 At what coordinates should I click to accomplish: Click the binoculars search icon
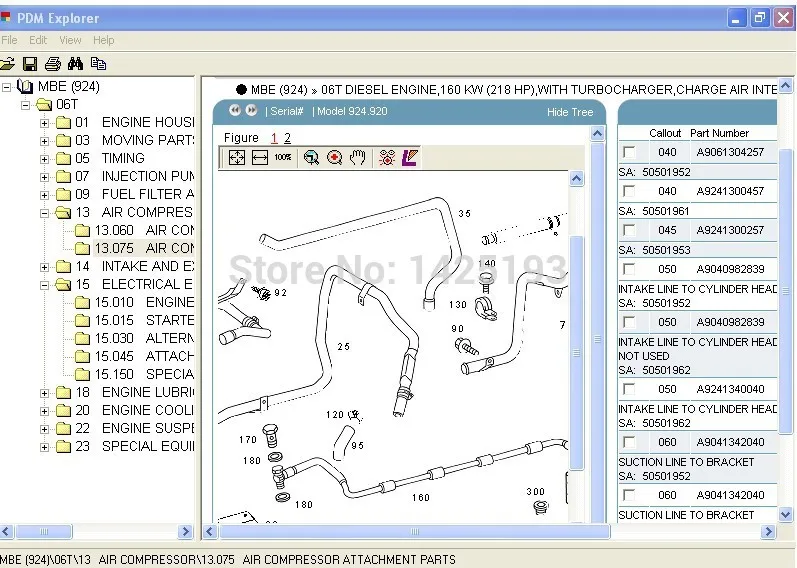74,63
